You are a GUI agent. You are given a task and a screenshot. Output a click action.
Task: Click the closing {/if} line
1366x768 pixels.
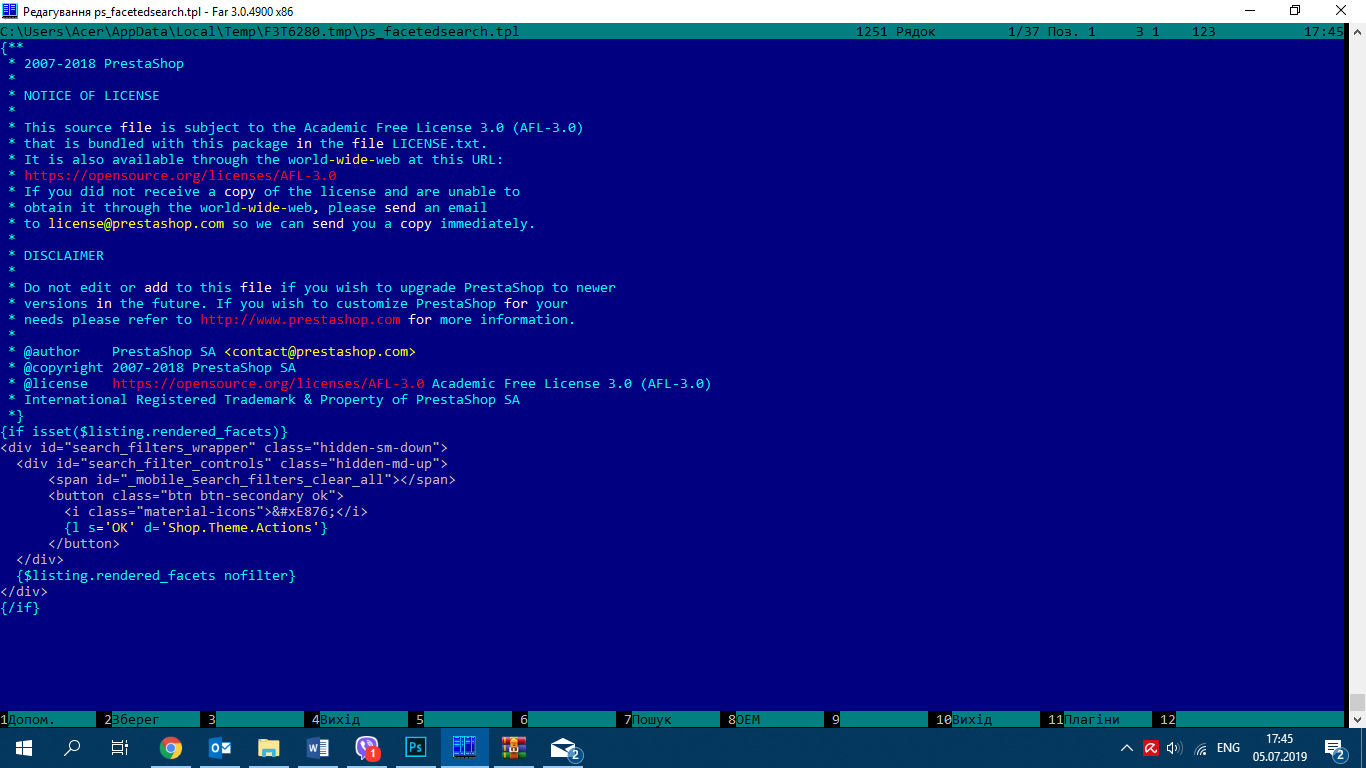20,607
